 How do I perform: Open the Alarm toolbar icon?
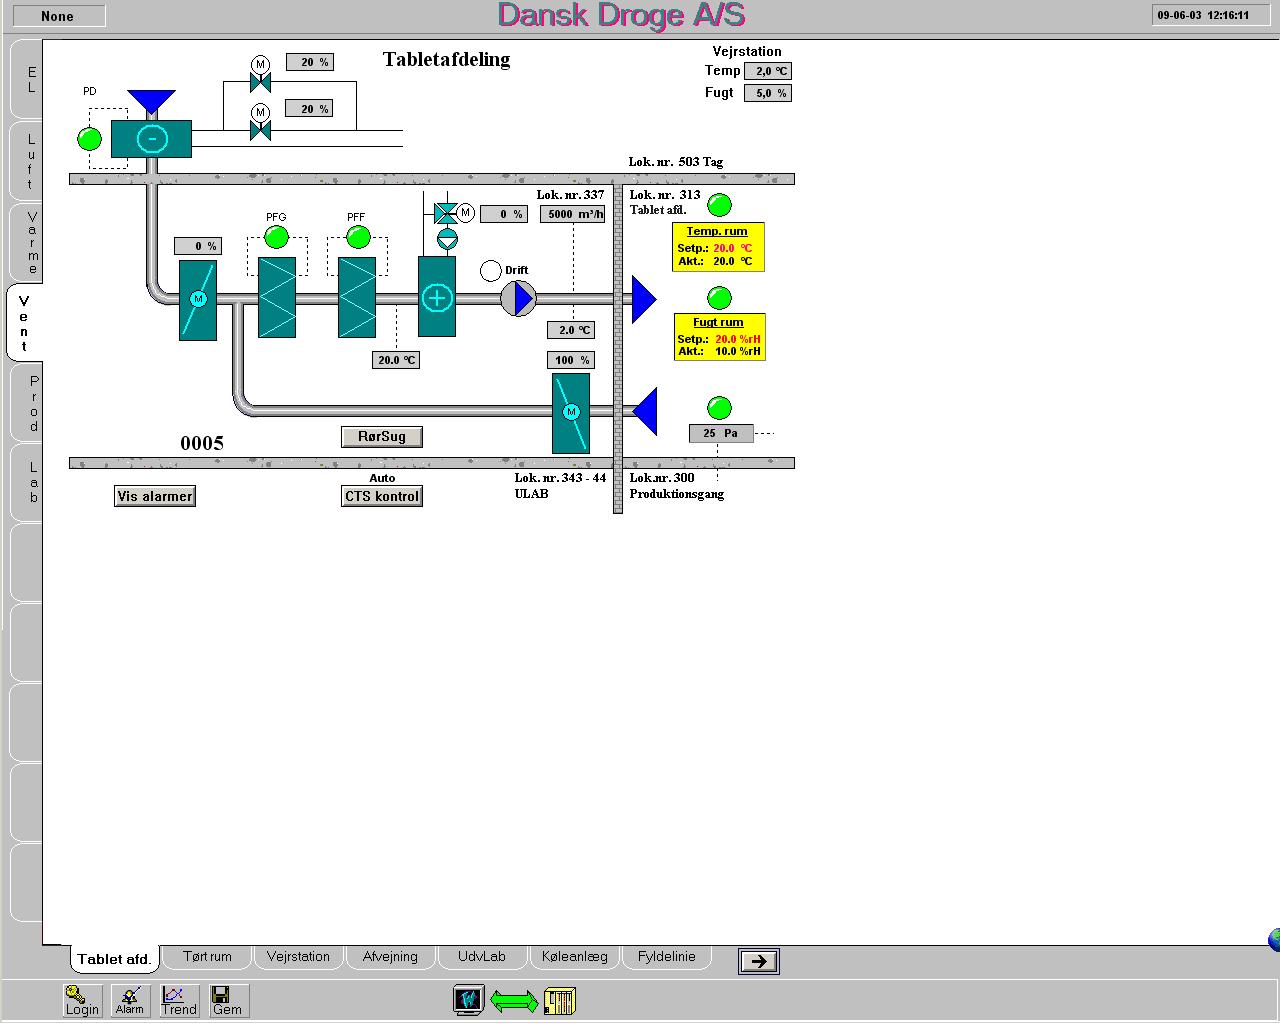click(x=130, y=1000)
